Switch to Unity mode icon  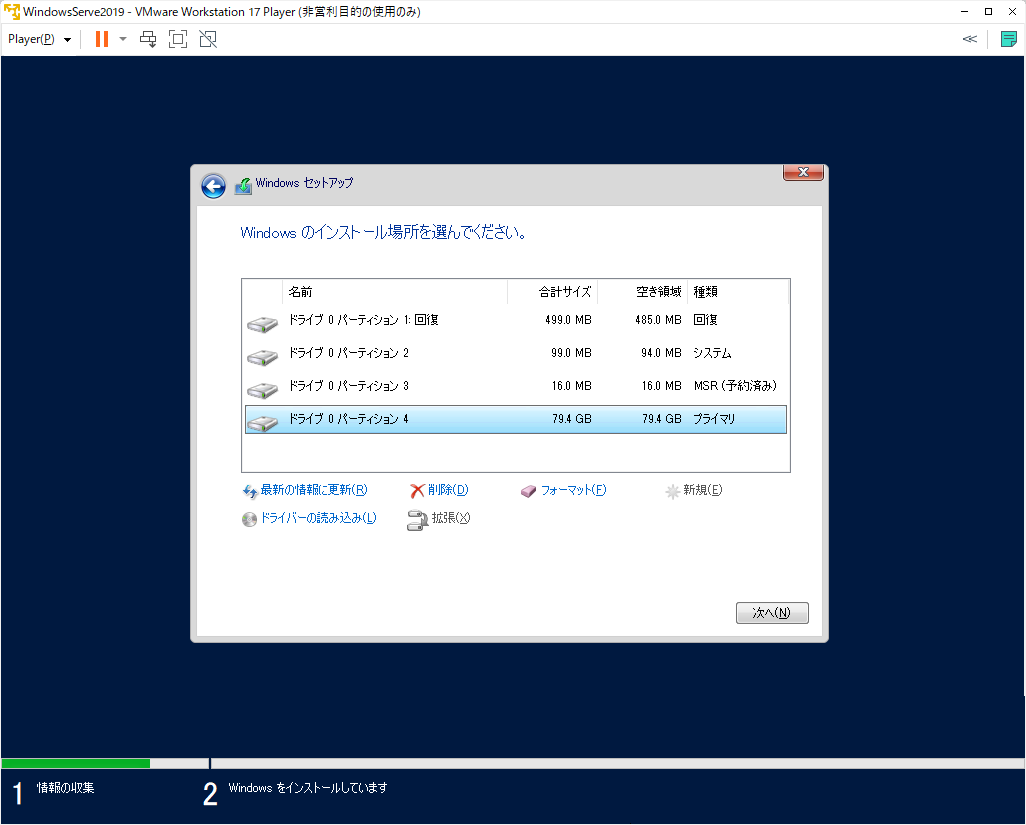[x=208, y=39]
